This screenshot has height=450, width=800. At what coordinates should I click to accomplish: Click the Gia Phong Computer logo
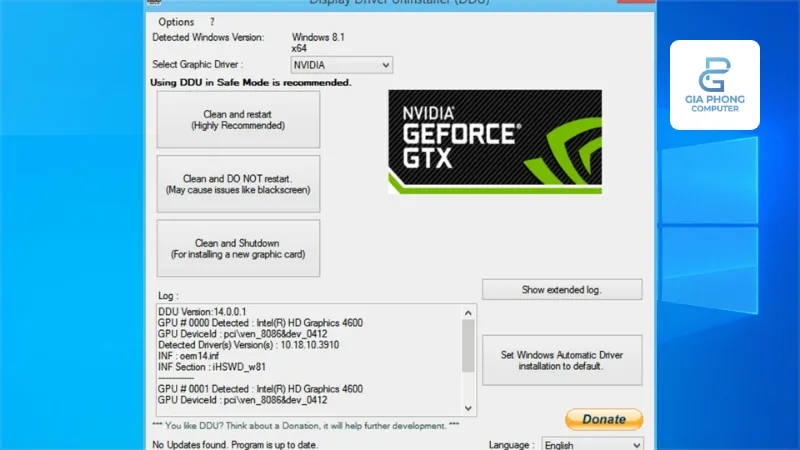(715, 85)
